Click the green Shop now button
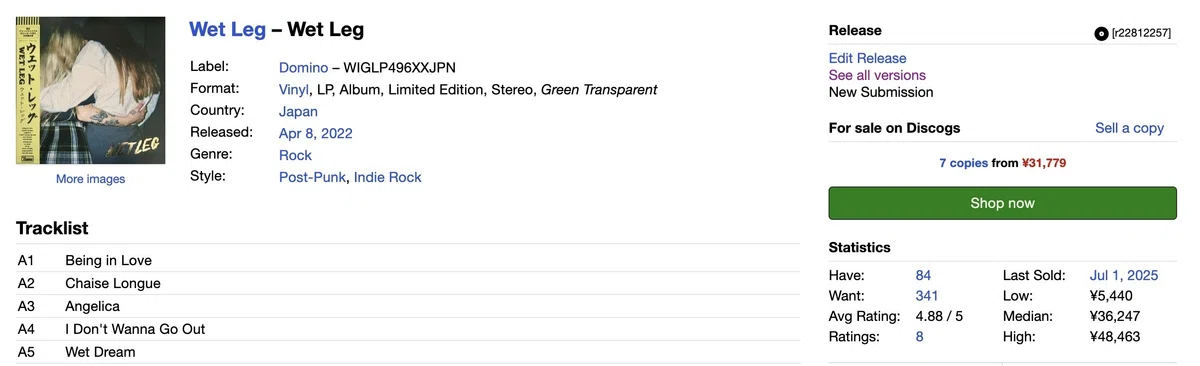 [1003, 203]
